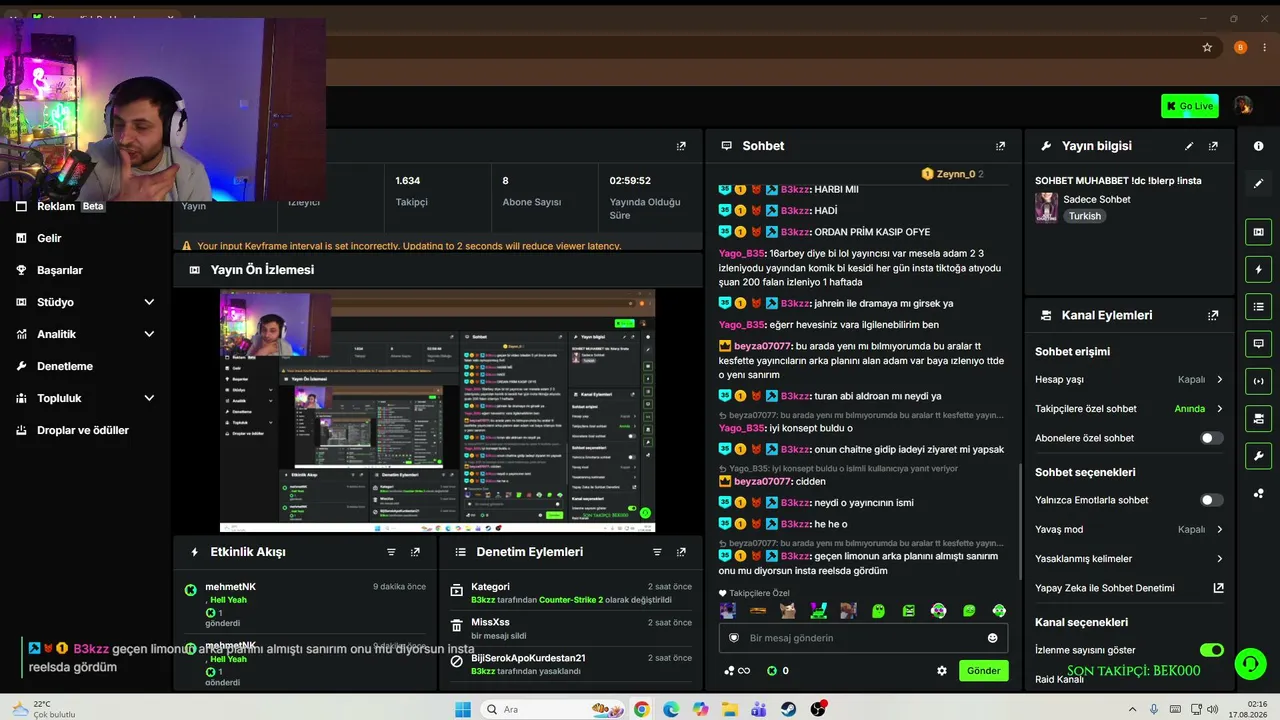Pop out the Sohbet chat panel

(x=1000, y=146)
